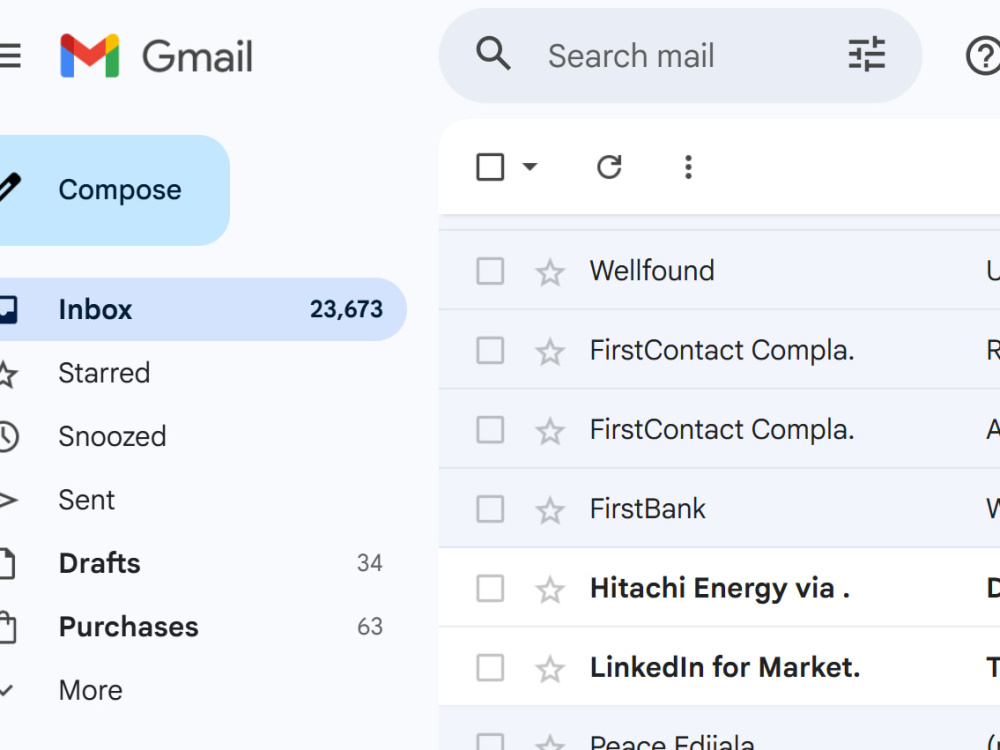
Task: Star the Wellfound email
Action: pyautogui.click(x=550, y=272)
